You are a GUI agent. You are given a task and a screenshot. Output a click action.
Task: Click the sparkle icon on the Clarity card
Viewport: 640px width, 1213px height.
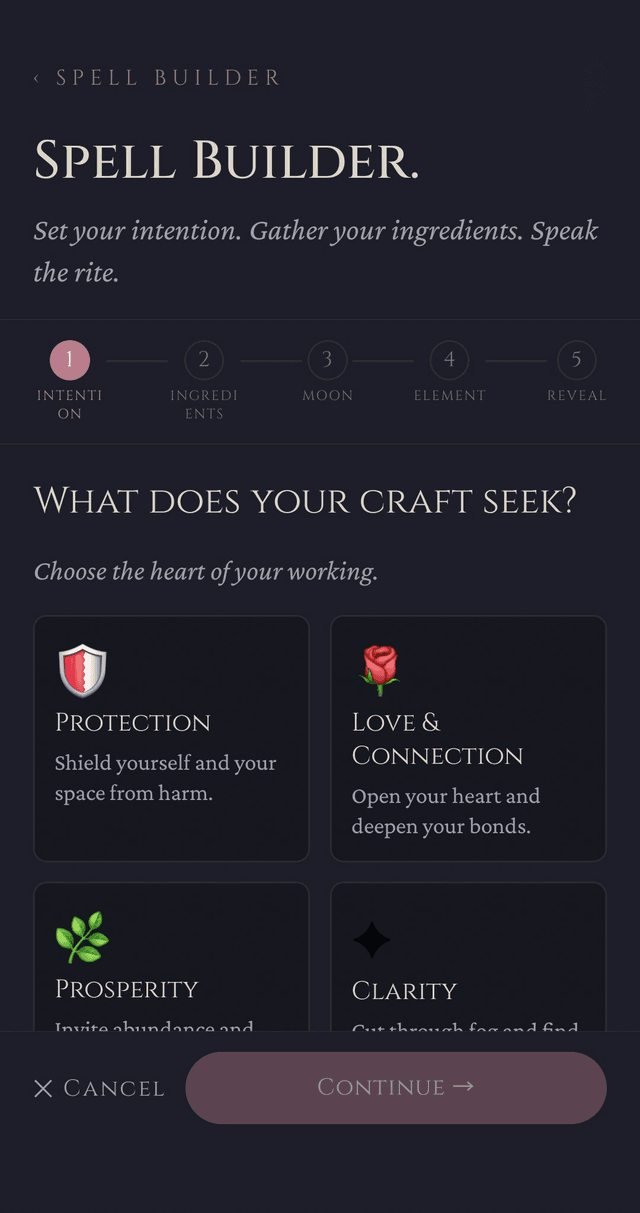pos(372,939)
